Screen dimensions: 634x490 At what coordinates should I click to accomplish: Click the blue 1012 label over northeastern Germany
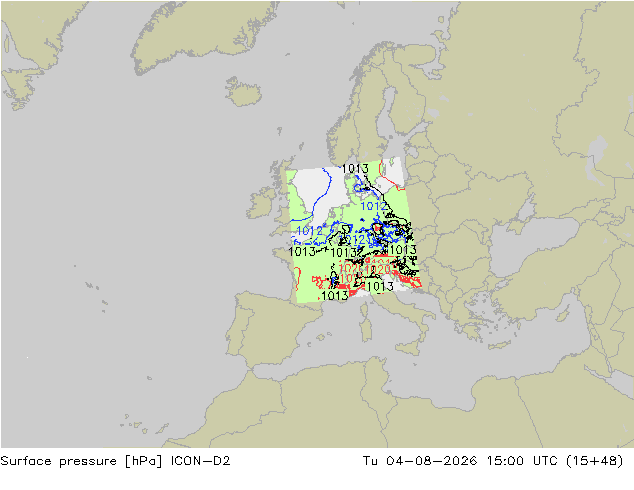pyautogui.click(x=374, y=206)
